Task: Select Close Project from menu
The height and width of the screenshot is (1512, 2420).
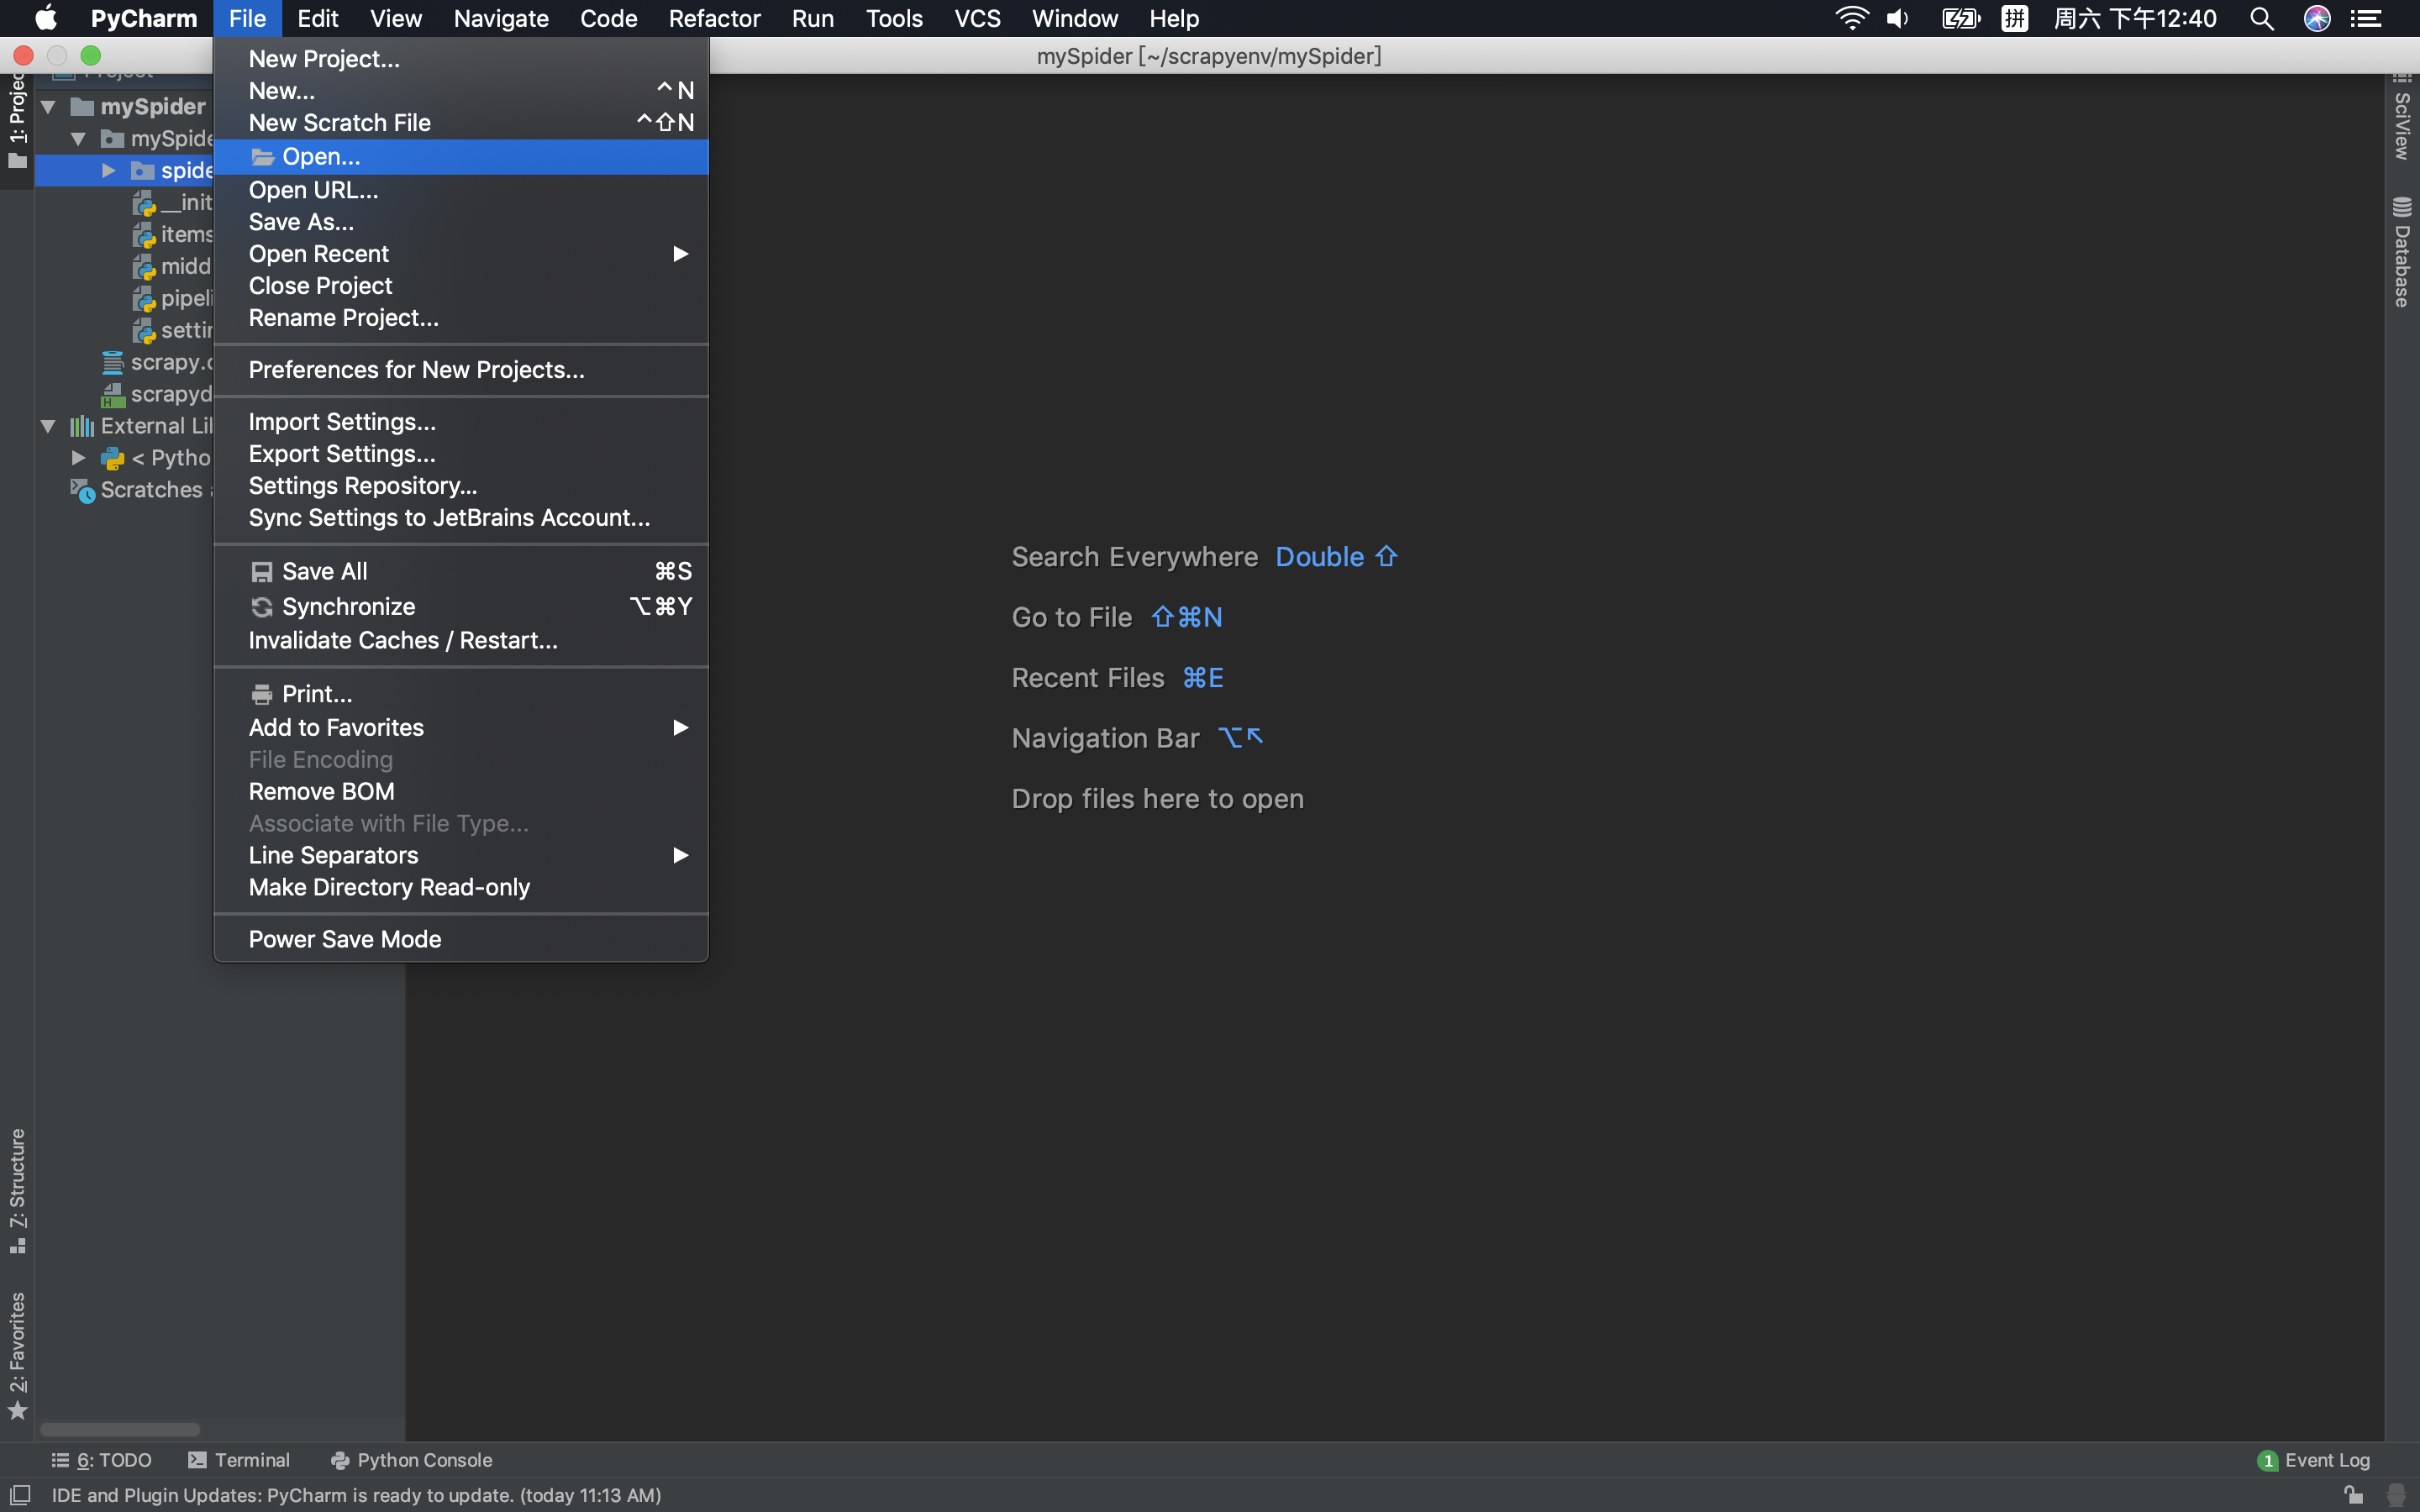Action: click(x=320, y=286)
